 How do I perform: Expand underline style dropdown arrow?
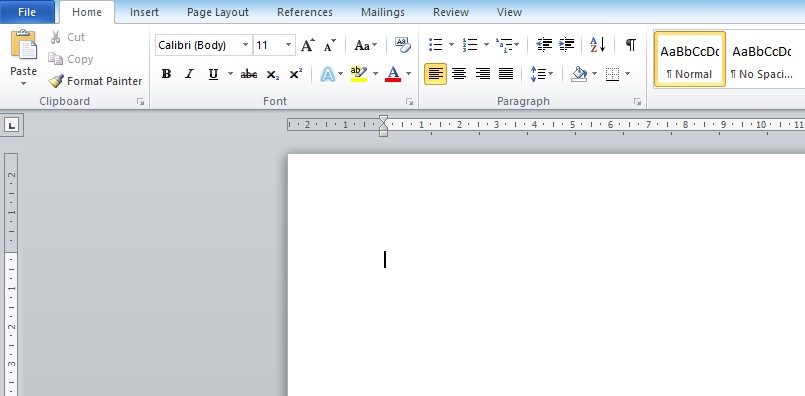point(230,74)
